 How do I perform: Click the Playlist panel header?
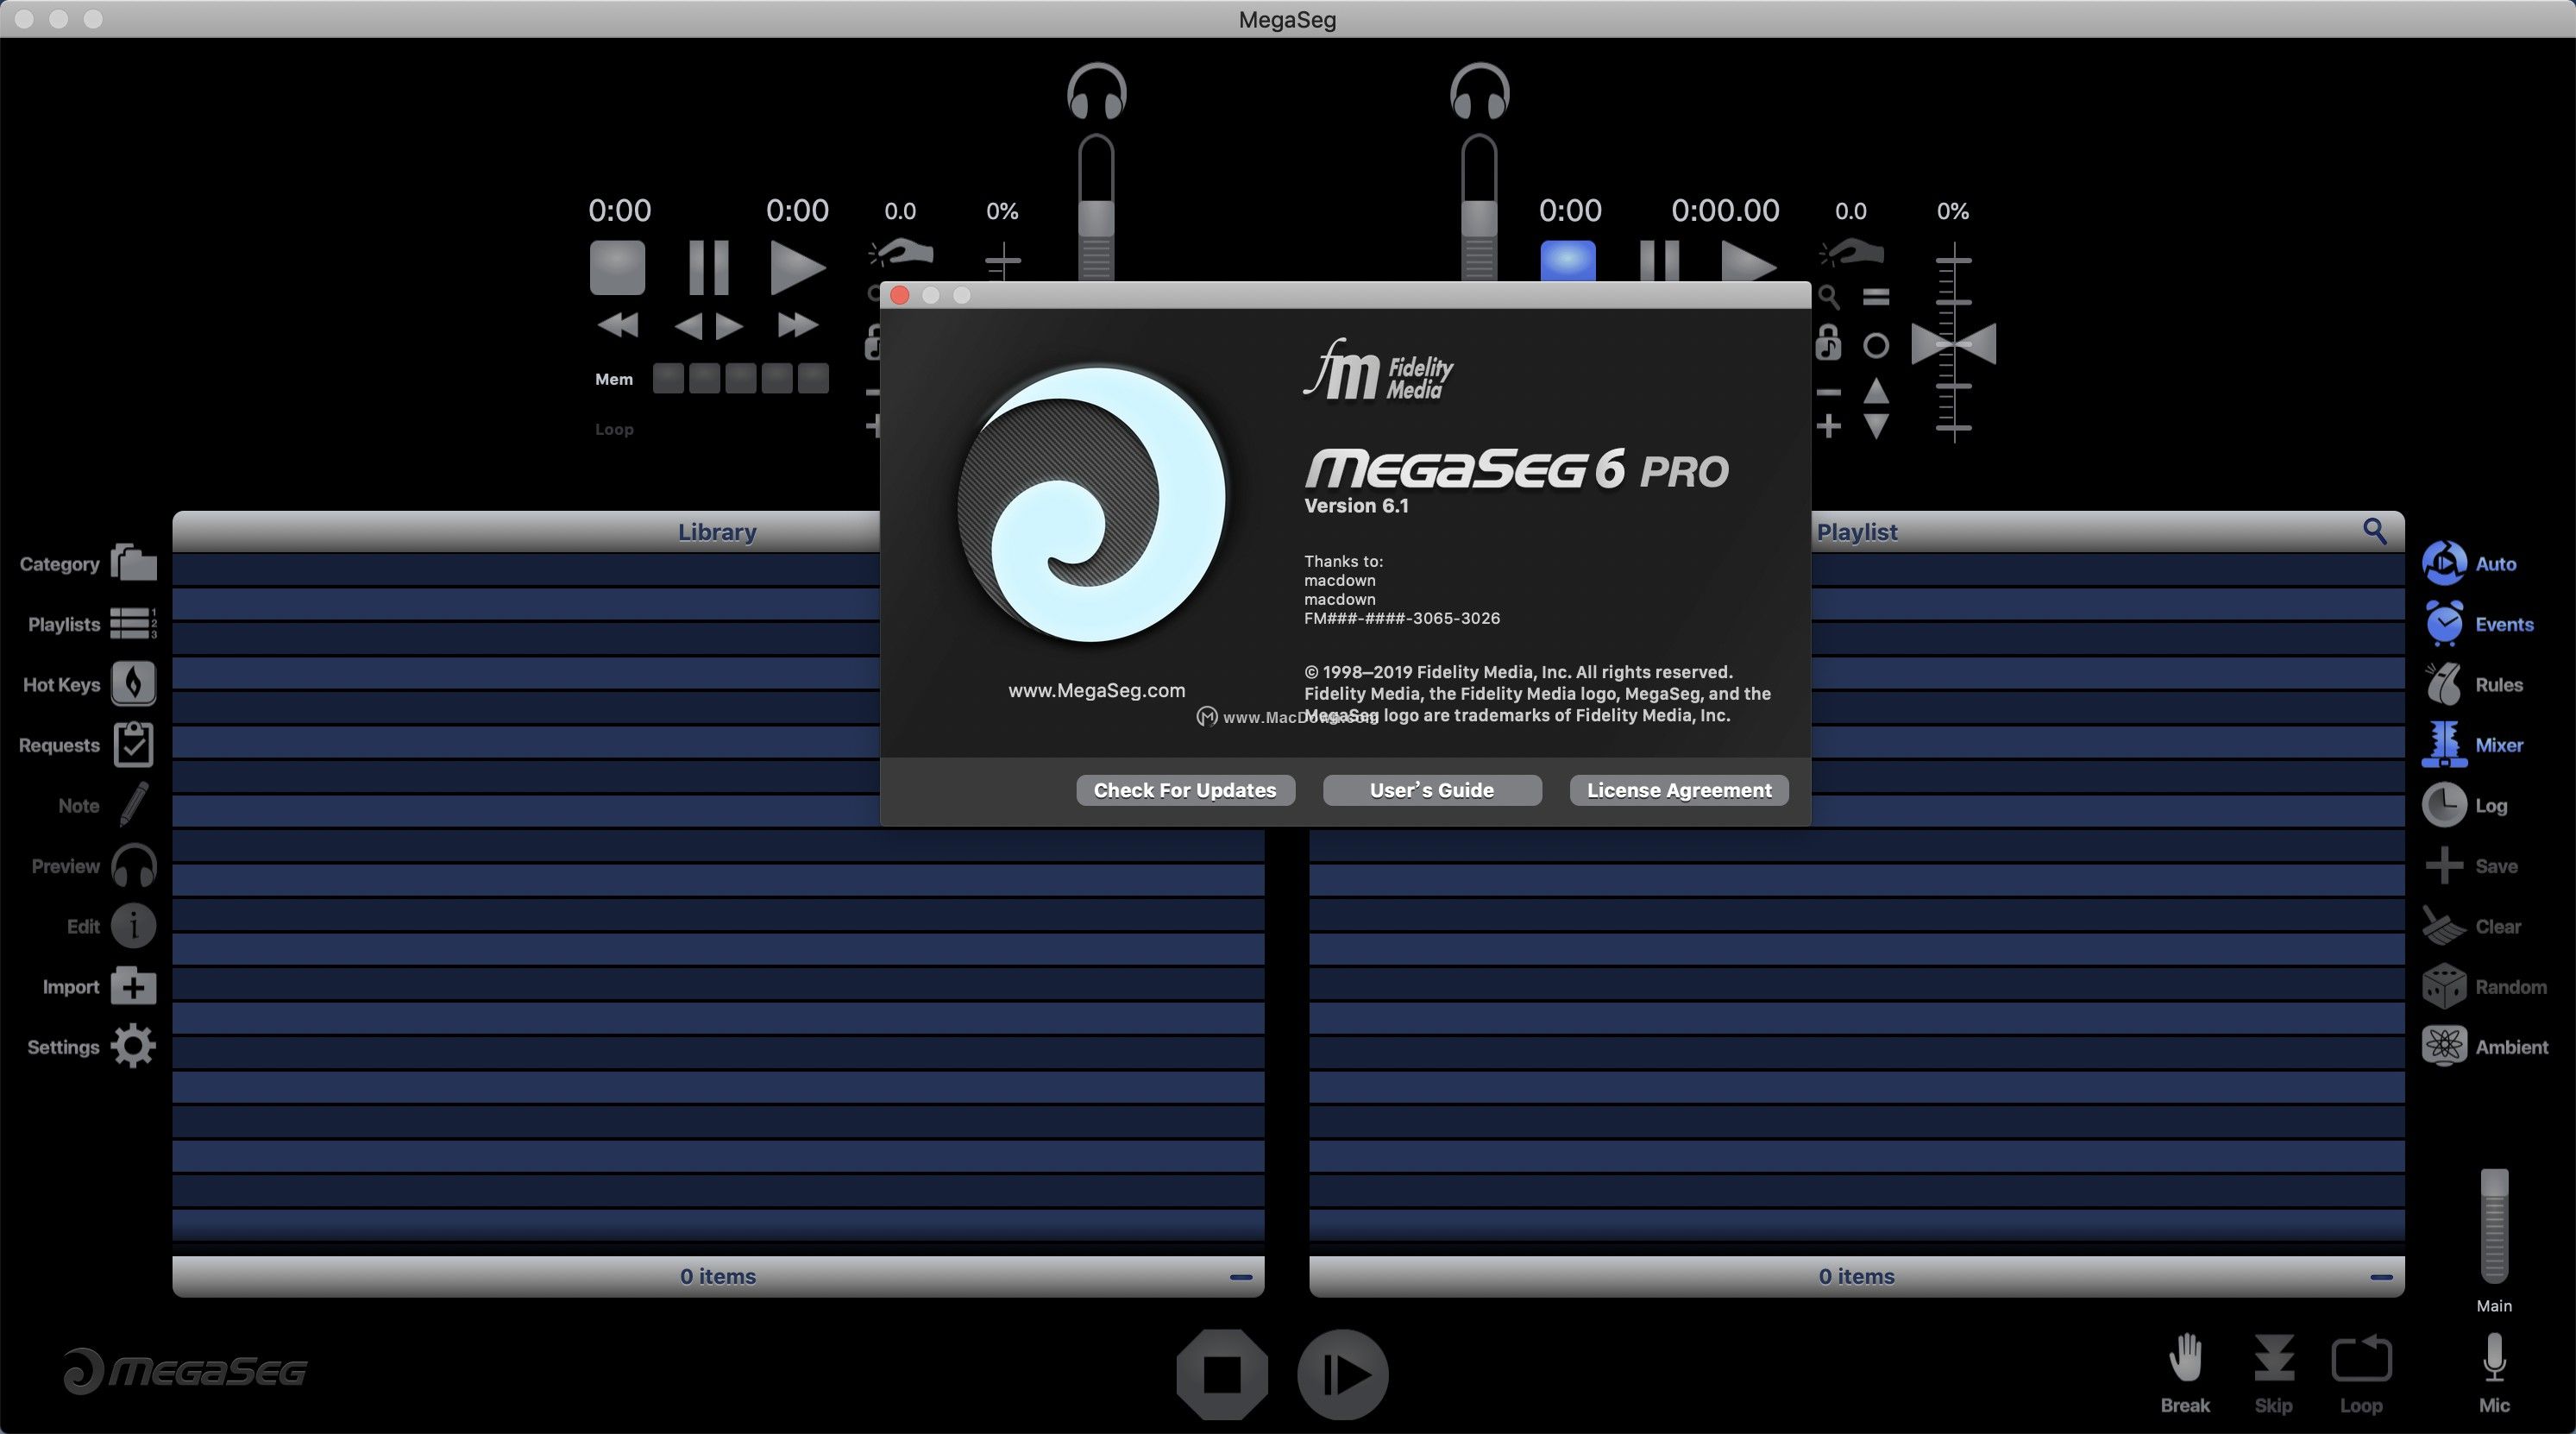point(1857,531)
